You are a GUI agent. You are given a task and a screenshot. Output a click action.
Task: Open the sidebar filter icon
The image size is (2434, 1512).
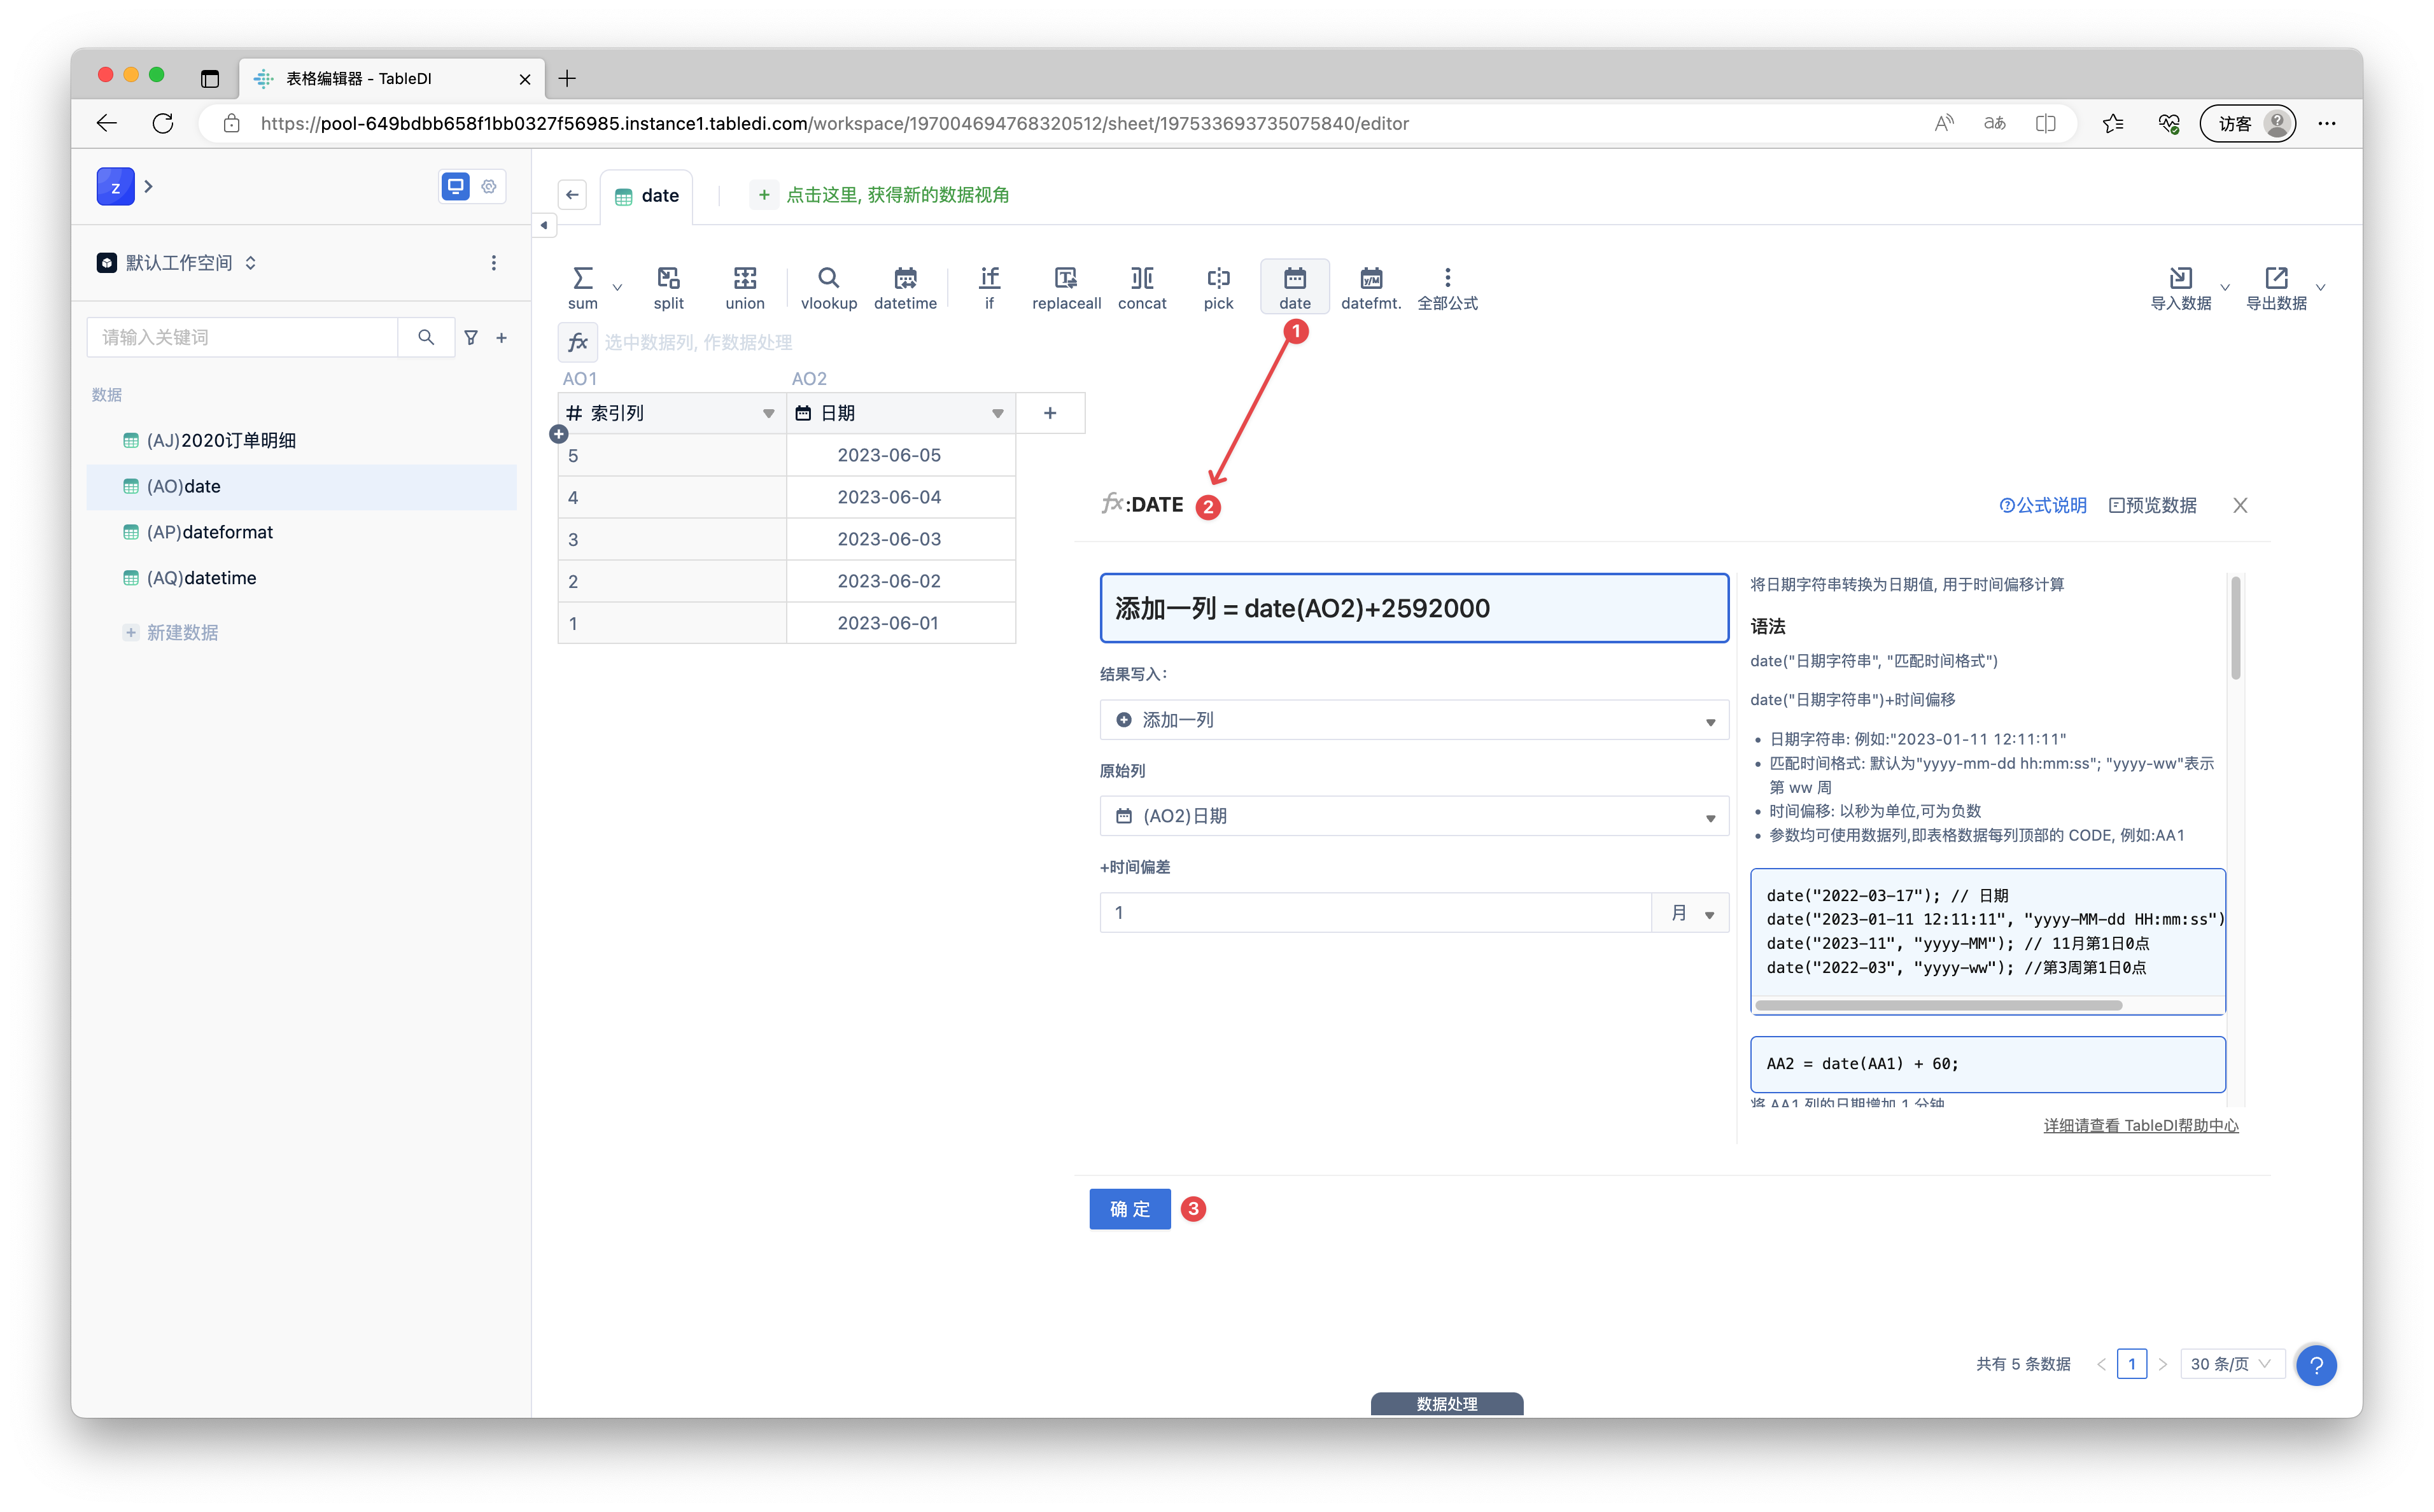click(x=471, y=338)
